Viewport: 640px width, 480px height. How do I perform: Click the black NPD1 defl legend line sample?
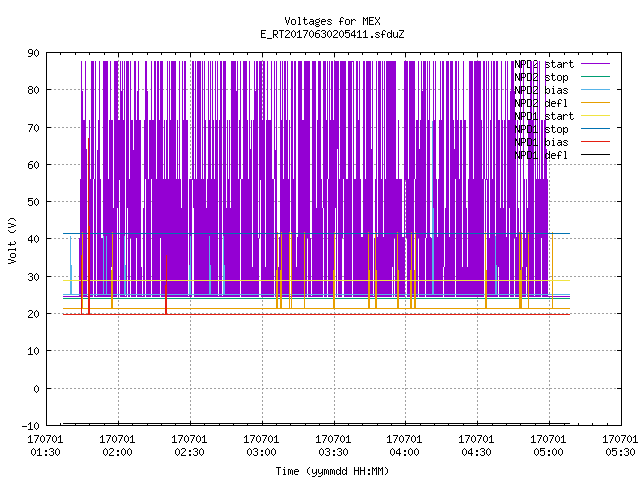pyautogui.click(x=596, y=155)
